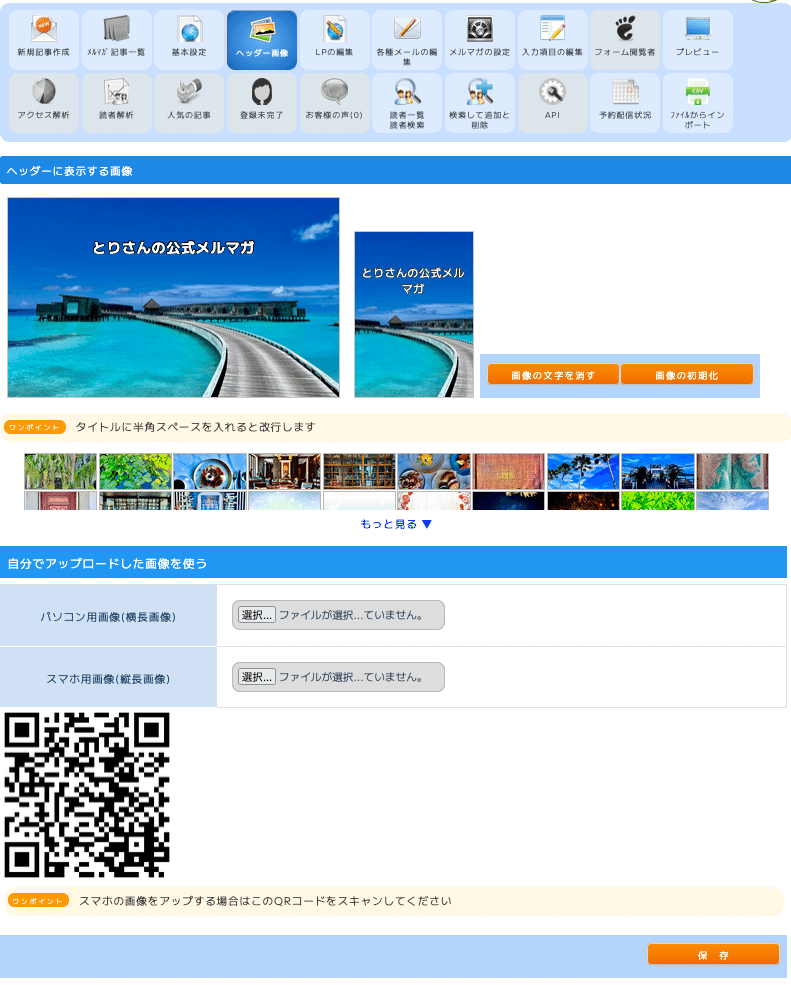Viewport: 791px width, 985px height.
Task: Click text スマホの画像をアップする場合はこのQRコードをスキャンしてください
Action: [x=265, y=901]
